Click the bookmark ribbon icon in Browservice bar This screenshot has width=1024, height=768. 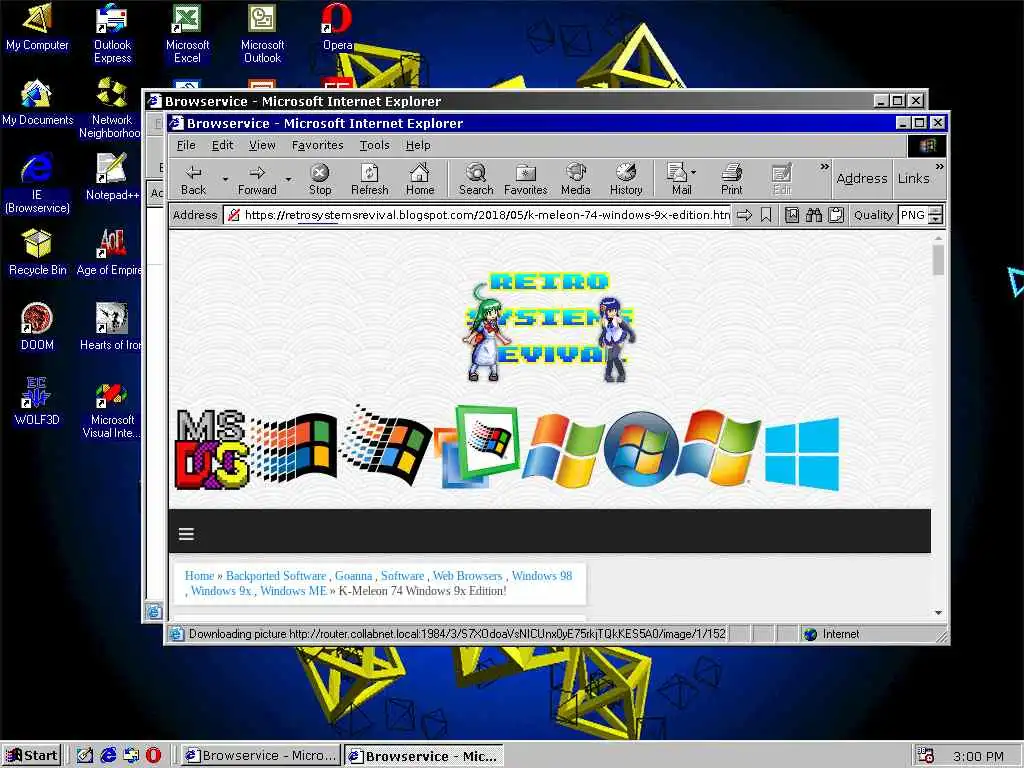(766, 215)
